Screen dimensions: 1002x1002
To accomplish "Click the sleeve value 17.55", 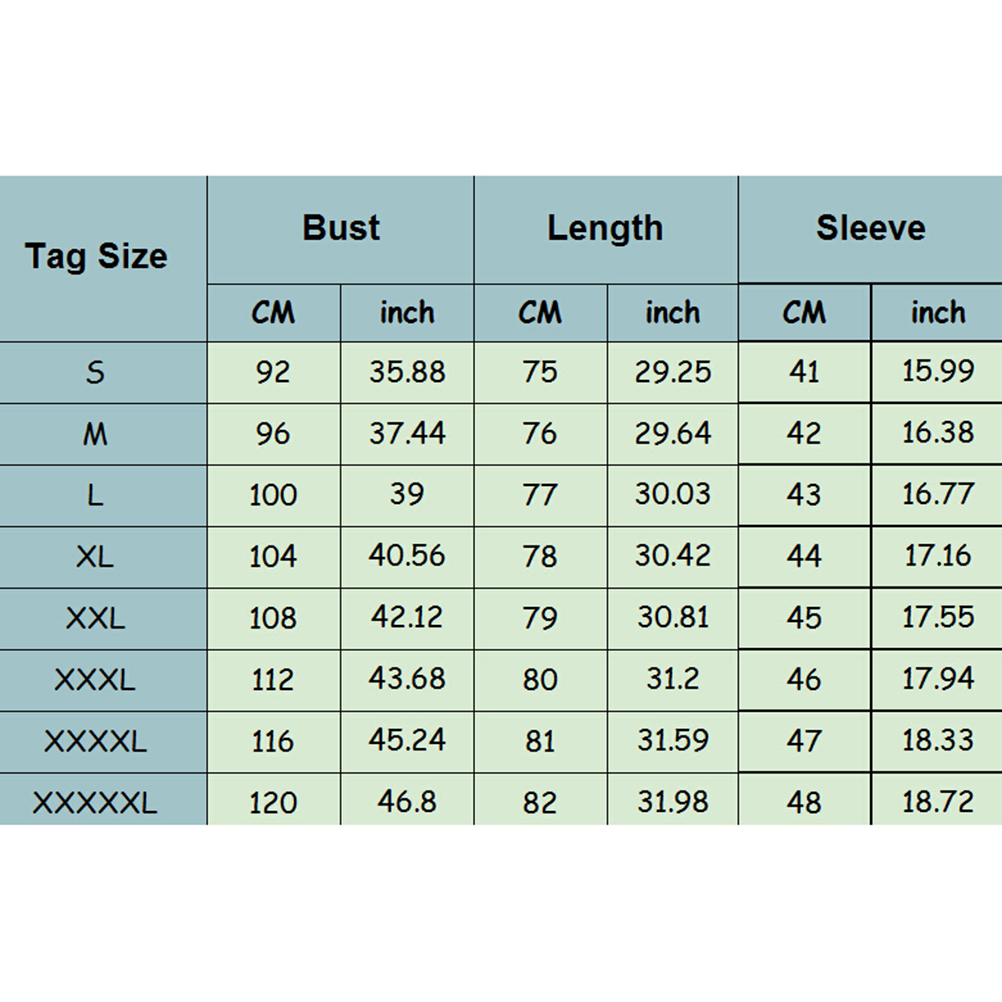I will [x=937, y=617].
